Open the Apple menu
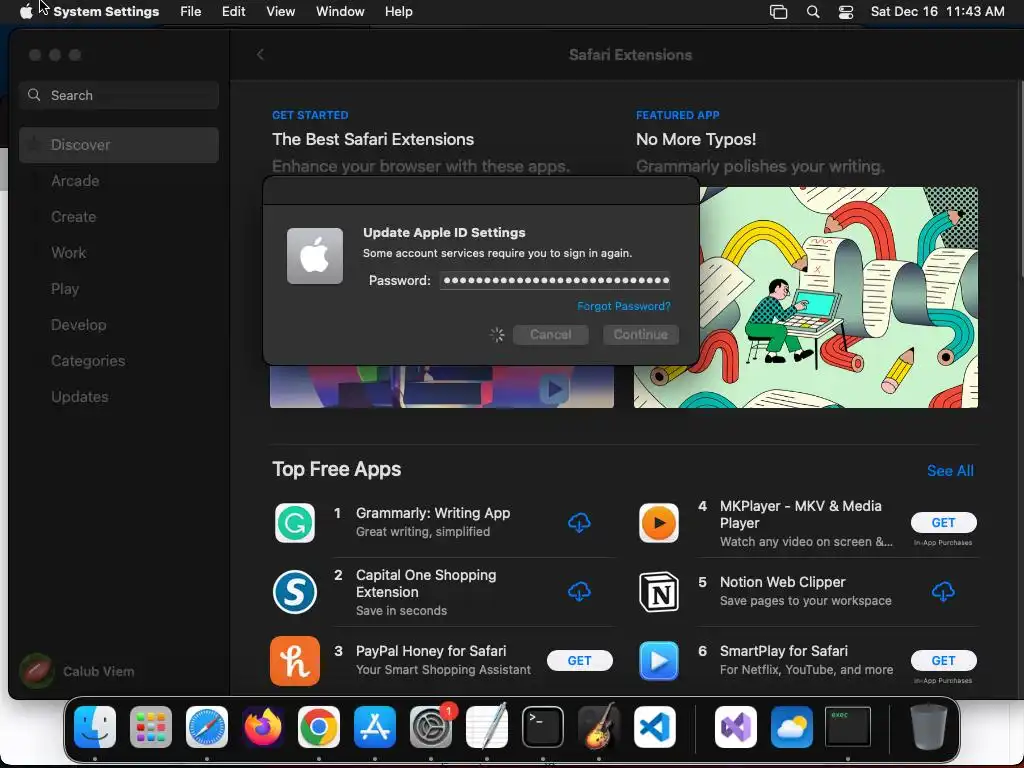 click(x=26, y=12)
